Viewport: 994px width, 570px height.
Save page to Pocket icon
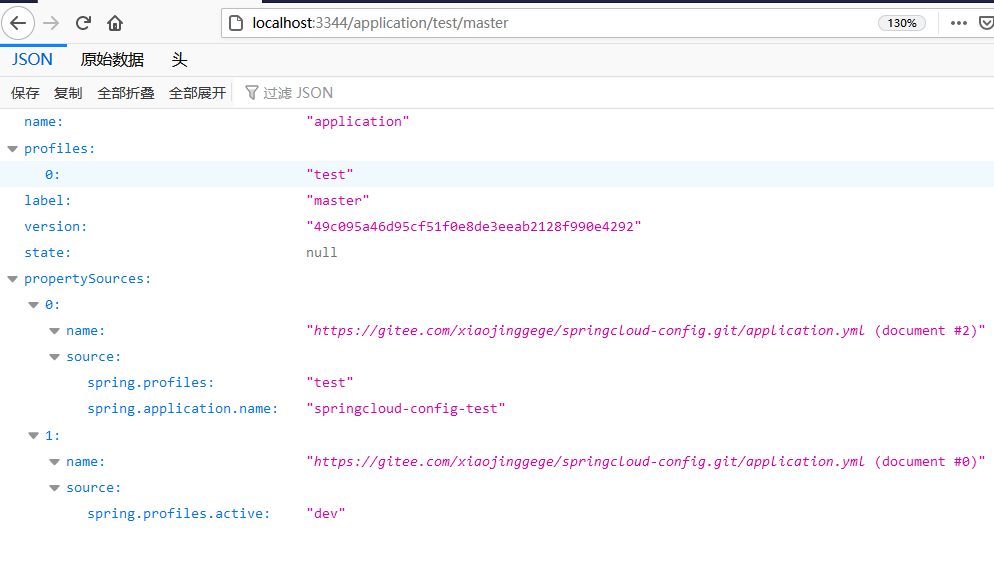986,22
